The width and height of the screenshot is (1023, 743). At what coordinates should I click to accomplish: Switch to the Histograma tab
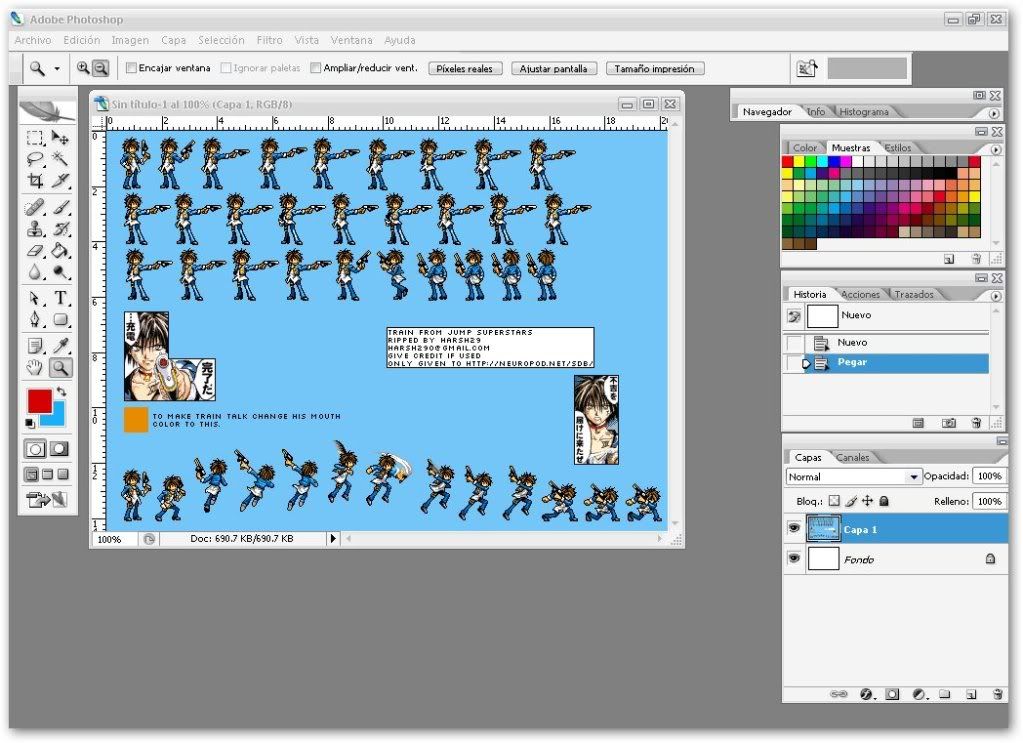pyautogui.click(x=863, y=112)
